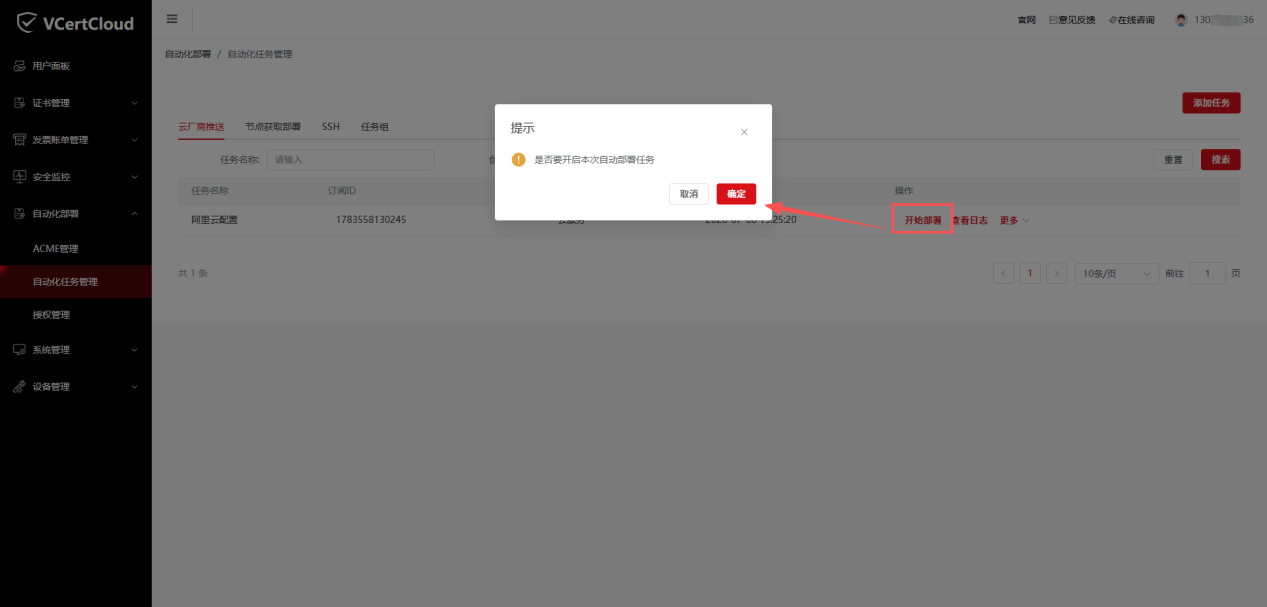Go to the previous page arrow
1267x607 pixels.
[1004, 273]
